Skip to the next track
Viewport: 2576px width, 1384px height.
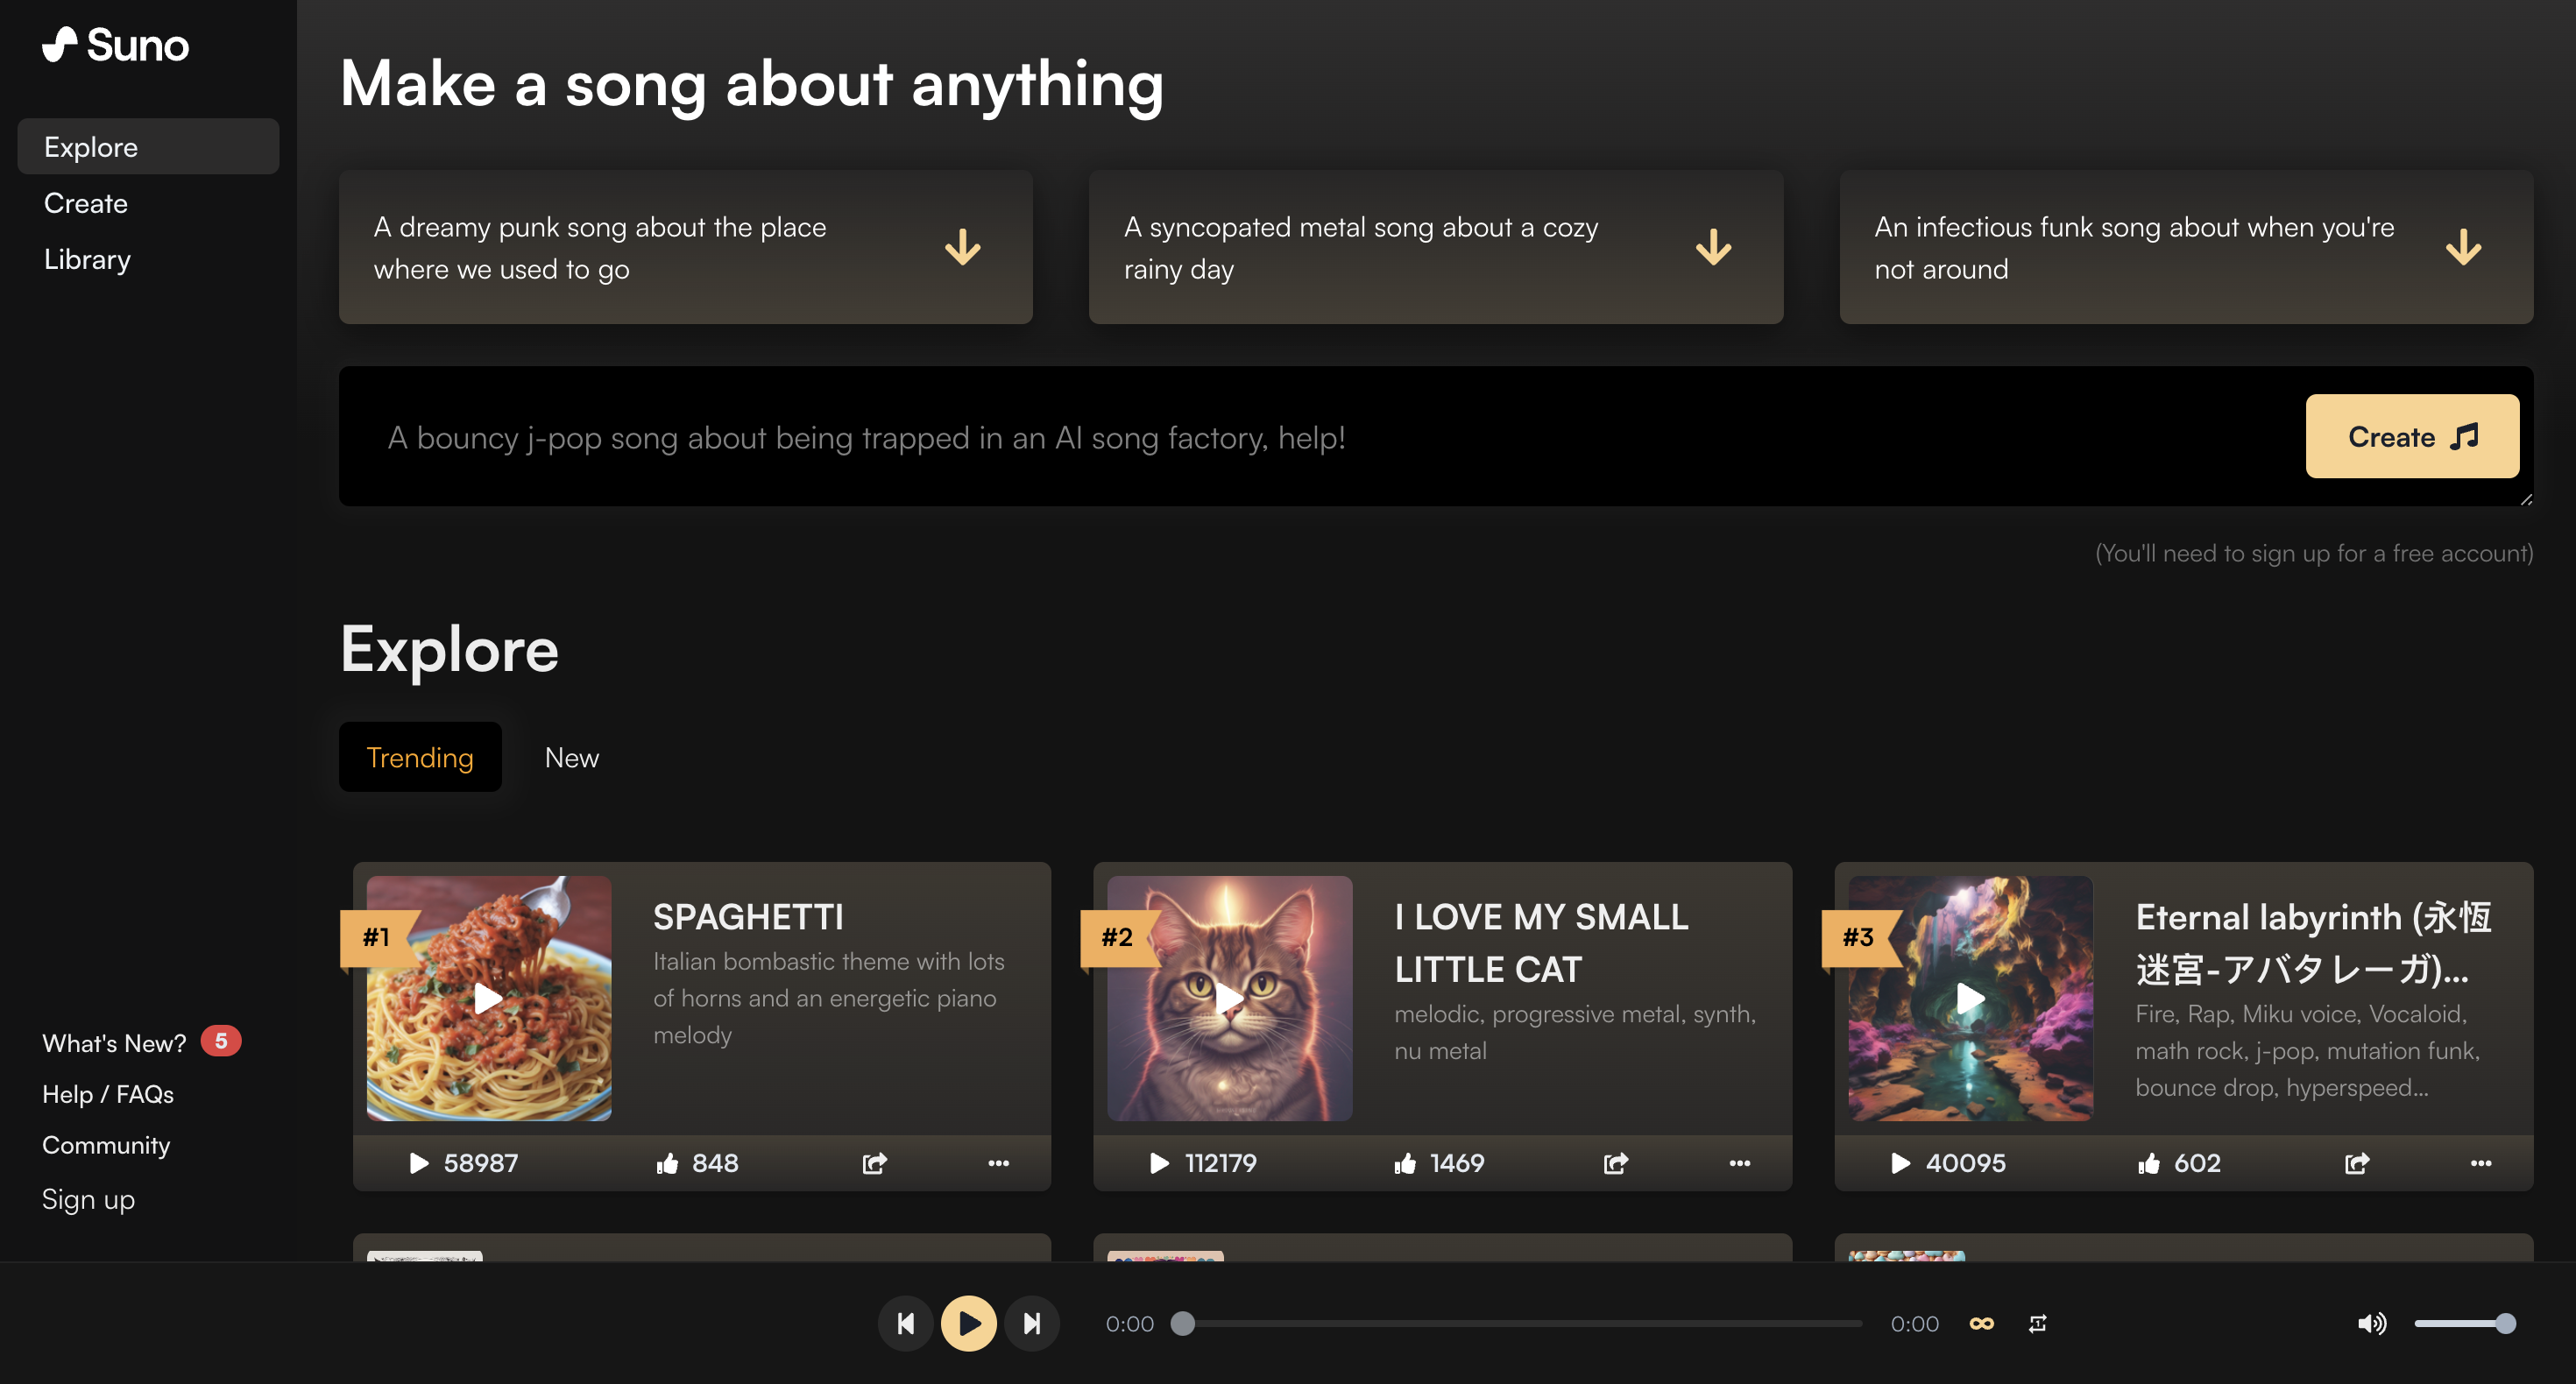1032,1323
